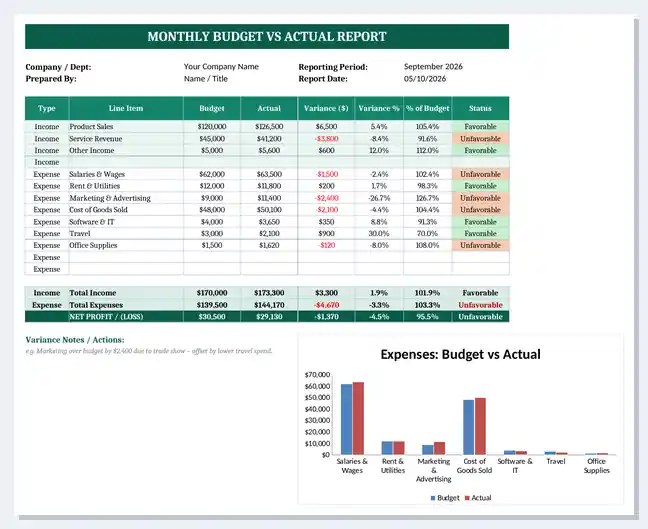Click the Total Expenses variance '-$4,670'
The image size is (648, 529).
coord(326,305)
